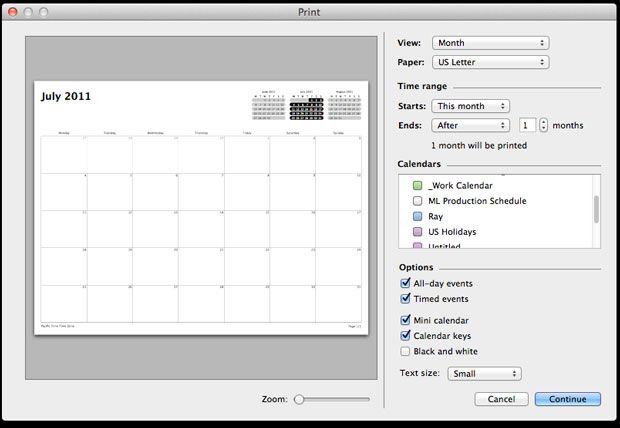
Task: Toggle the Ray calendar blue checkbox
Action: click(418, 216)
